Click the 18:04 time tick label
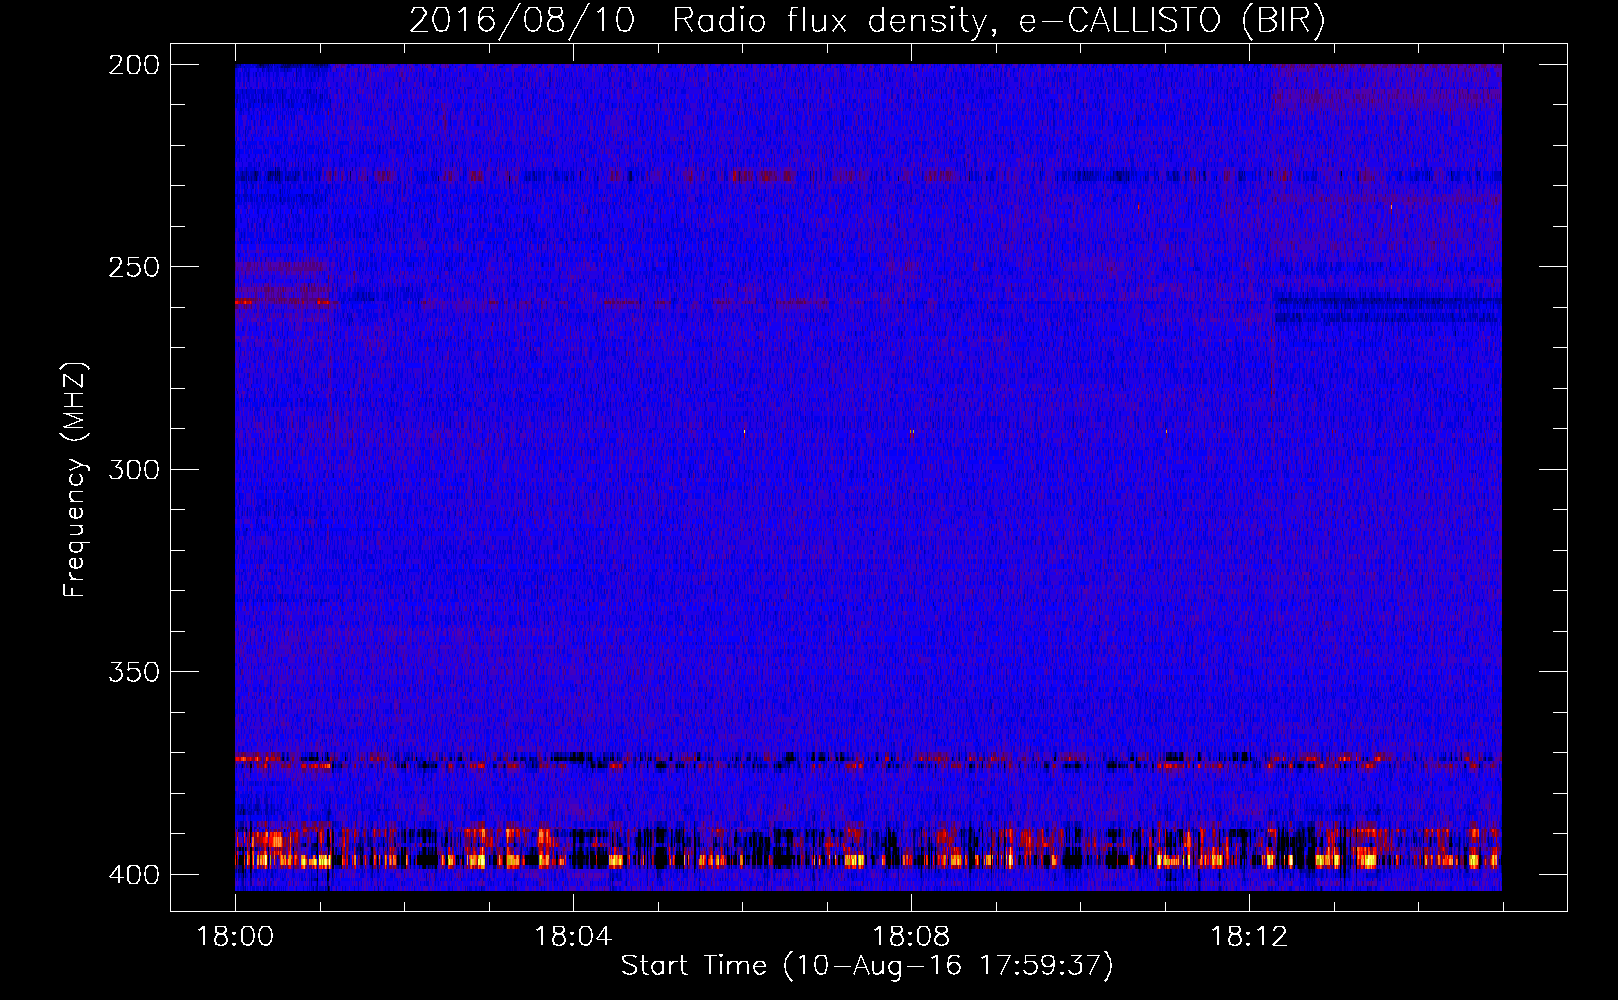 pos(573,937)
